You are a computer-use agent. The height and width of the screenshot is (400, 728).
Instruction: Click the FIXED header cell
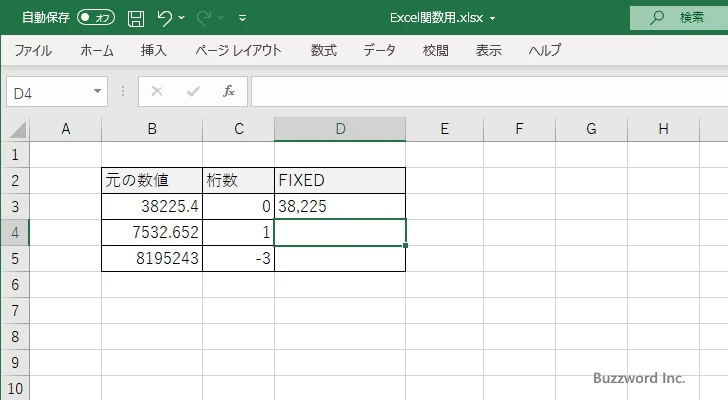(x=340, y=181)
